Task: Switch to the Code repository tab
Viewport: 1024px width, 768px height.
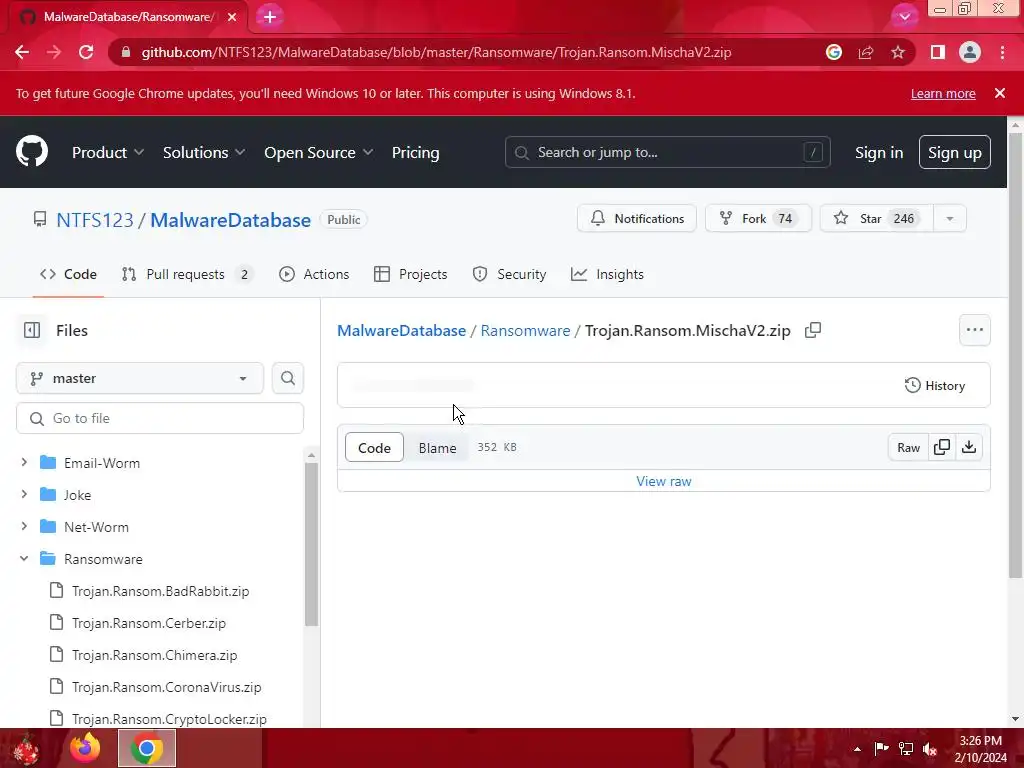Action: point(69,274)
